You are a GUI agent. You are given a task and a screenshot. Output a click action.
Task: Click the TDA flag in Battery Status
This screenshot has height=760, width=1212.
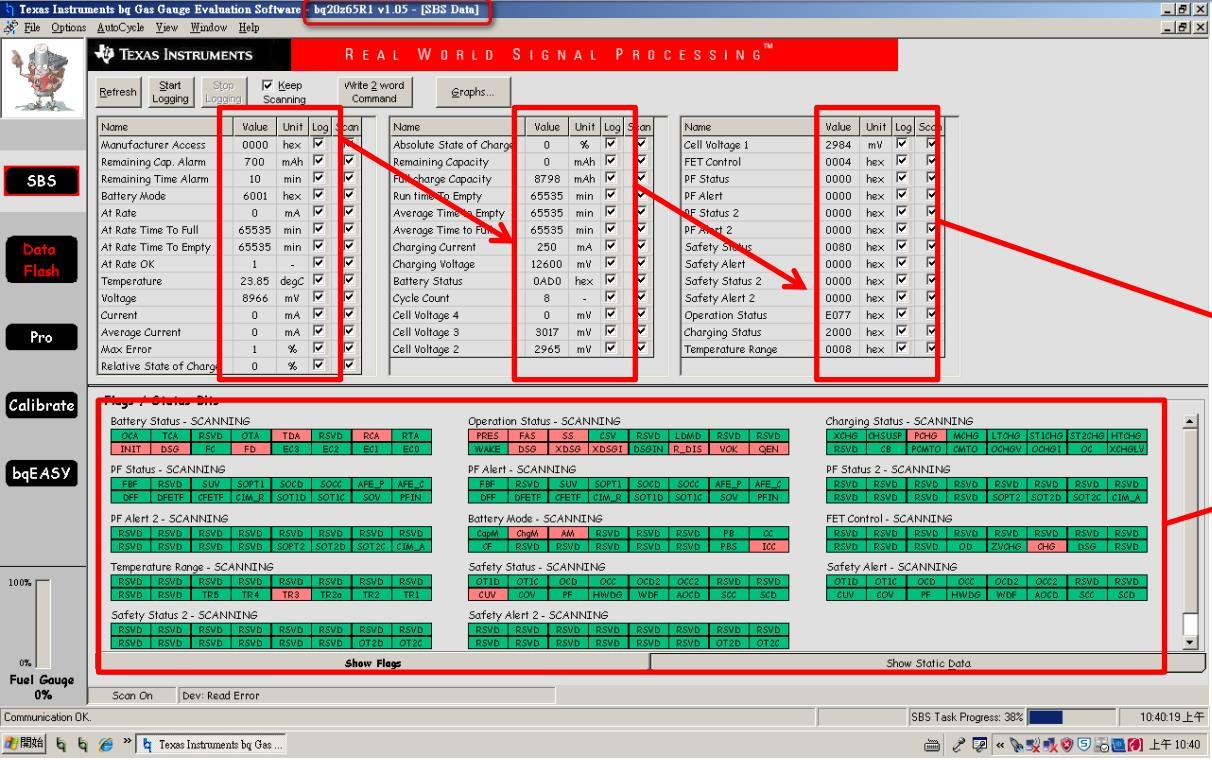(x=291, y=436)
